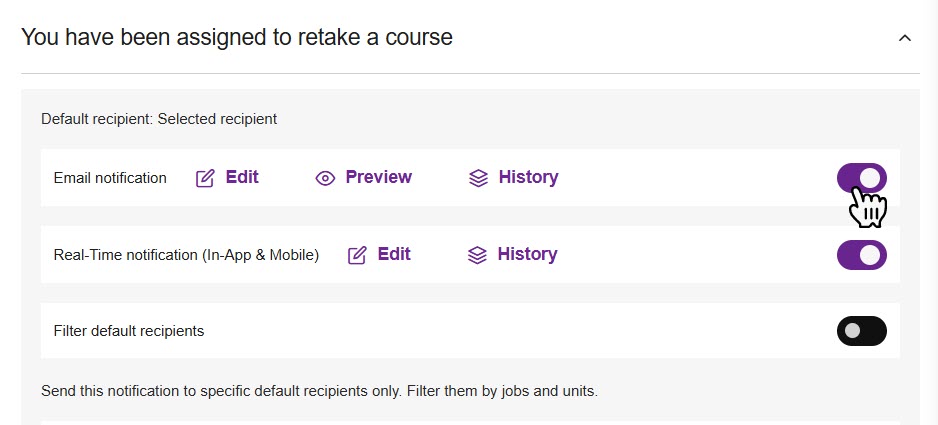Click the stacked layers icon for Email History

click(478, 178)
